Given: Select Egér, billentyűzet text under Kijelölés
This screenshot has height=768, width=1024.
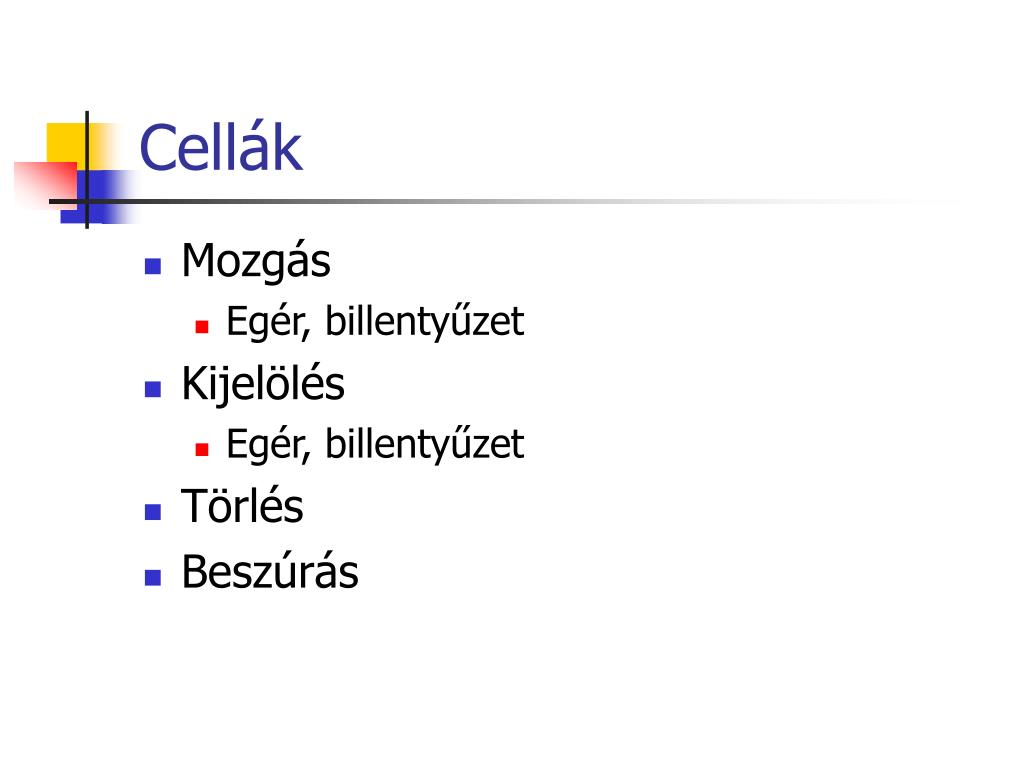Looking at the screenshot, I should pos(375,444).
